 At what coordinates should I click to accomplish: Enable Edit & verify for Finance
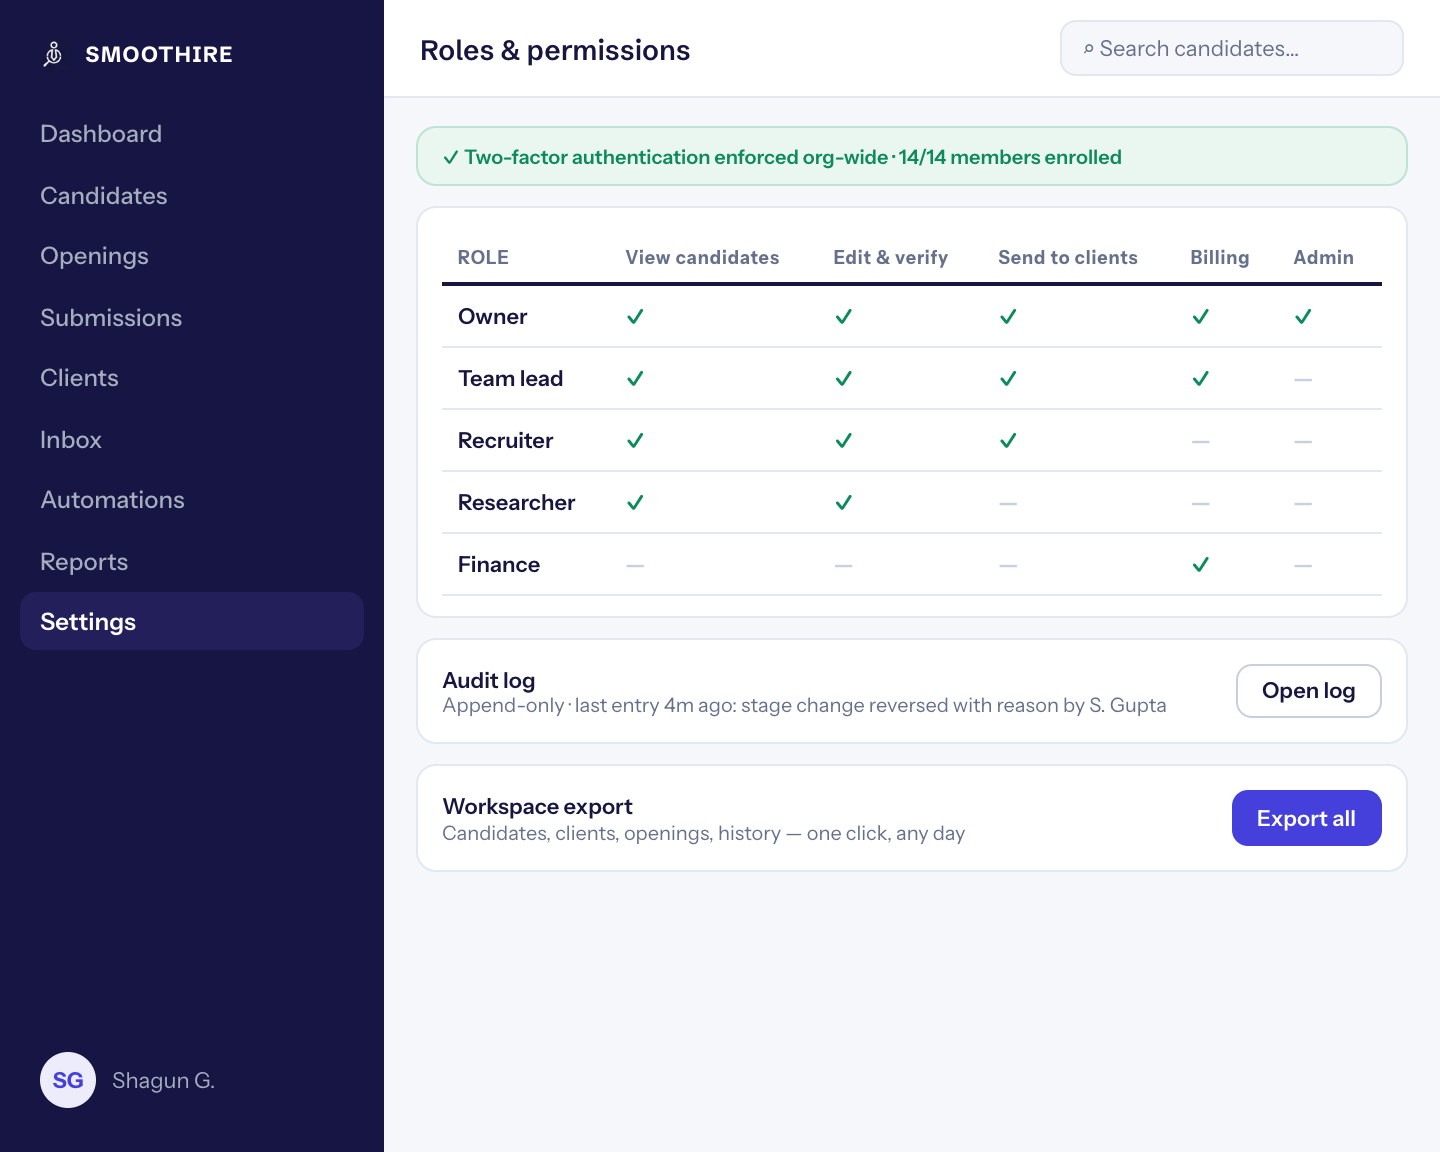844,566
